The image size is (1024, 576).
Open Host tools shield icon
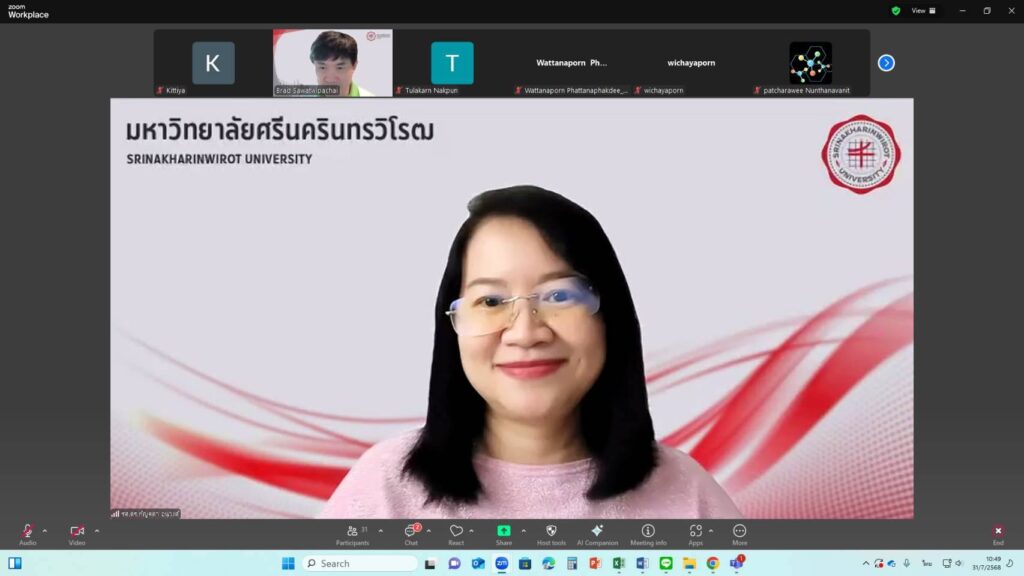tap(551, 534)
